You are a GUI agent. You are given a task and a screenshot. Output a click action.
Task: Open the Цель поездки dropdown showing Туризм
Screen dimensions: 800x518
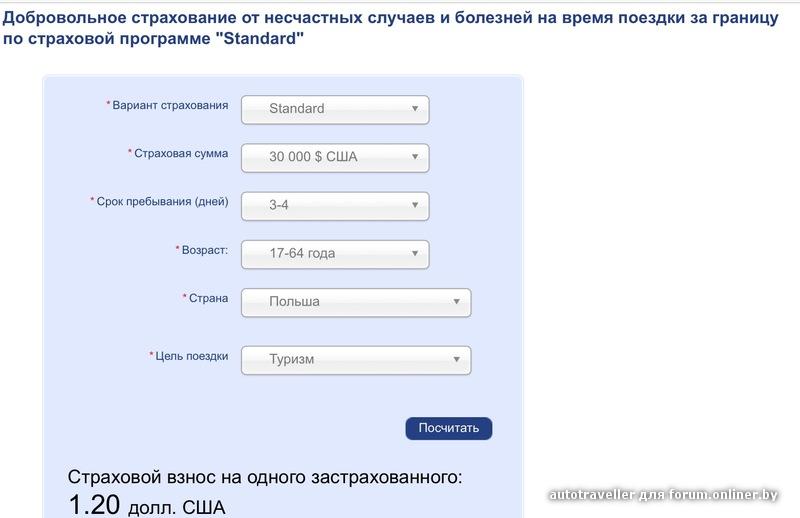(x=355, y=360)
